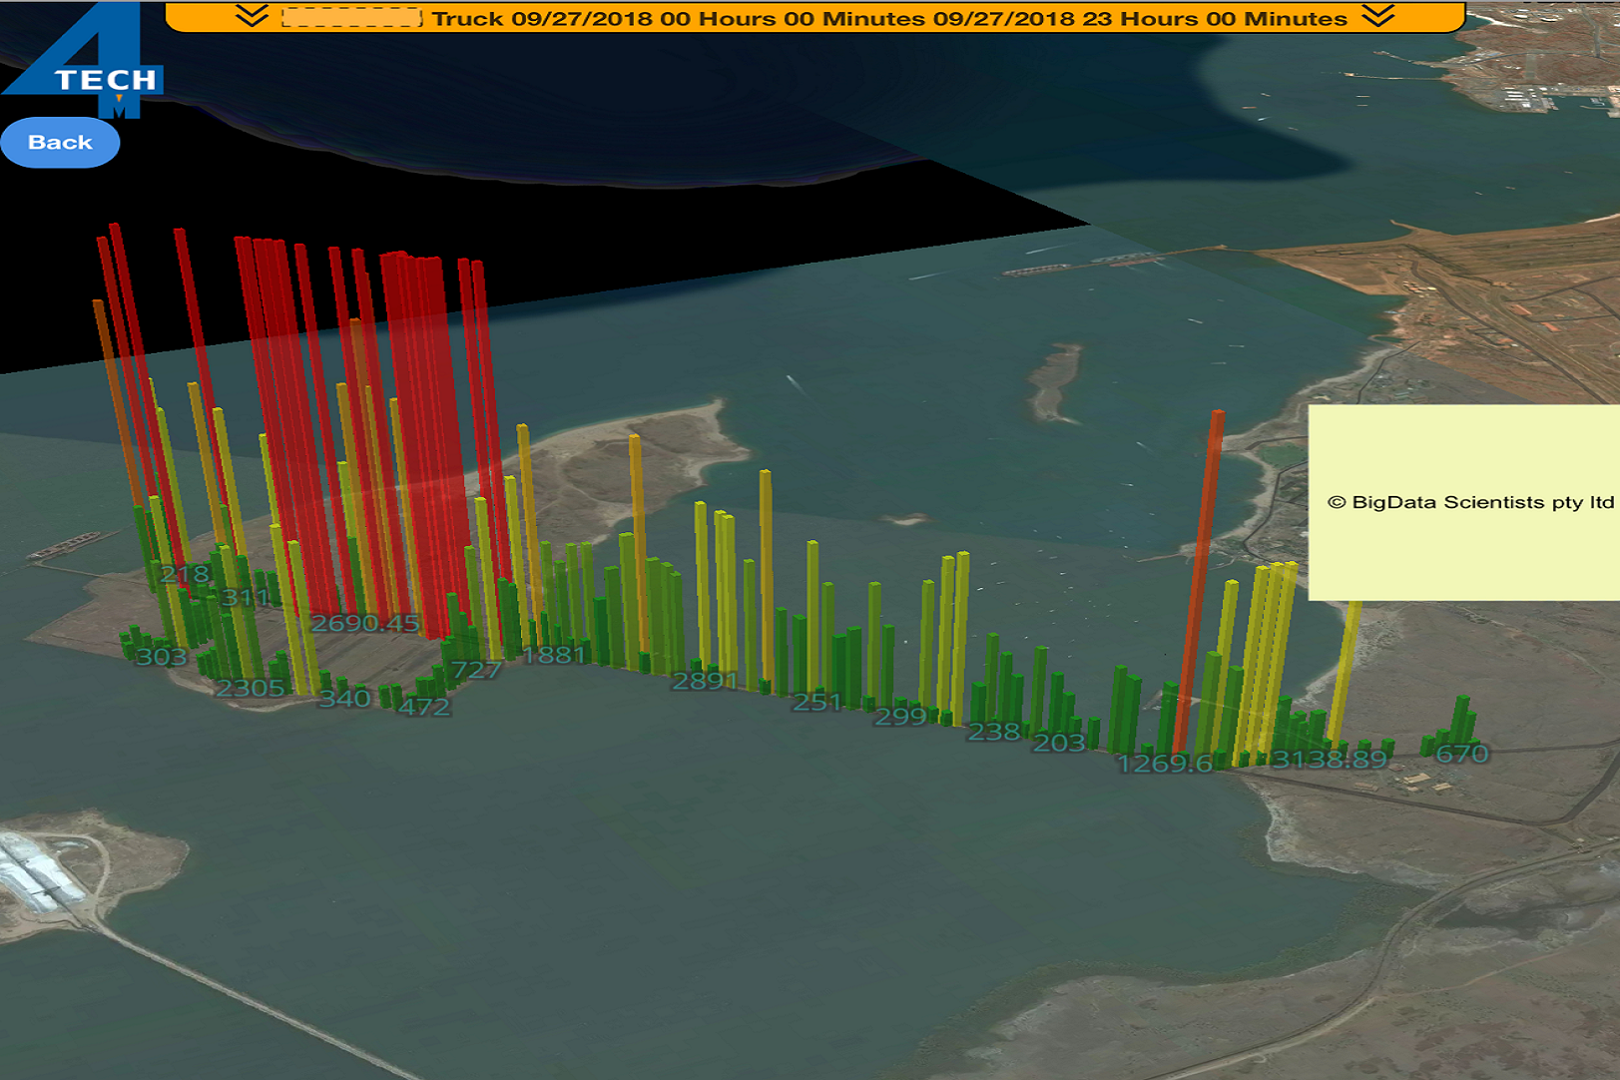Click the Back button
The image size is (1620, 1080).
[x=60, y=142]
